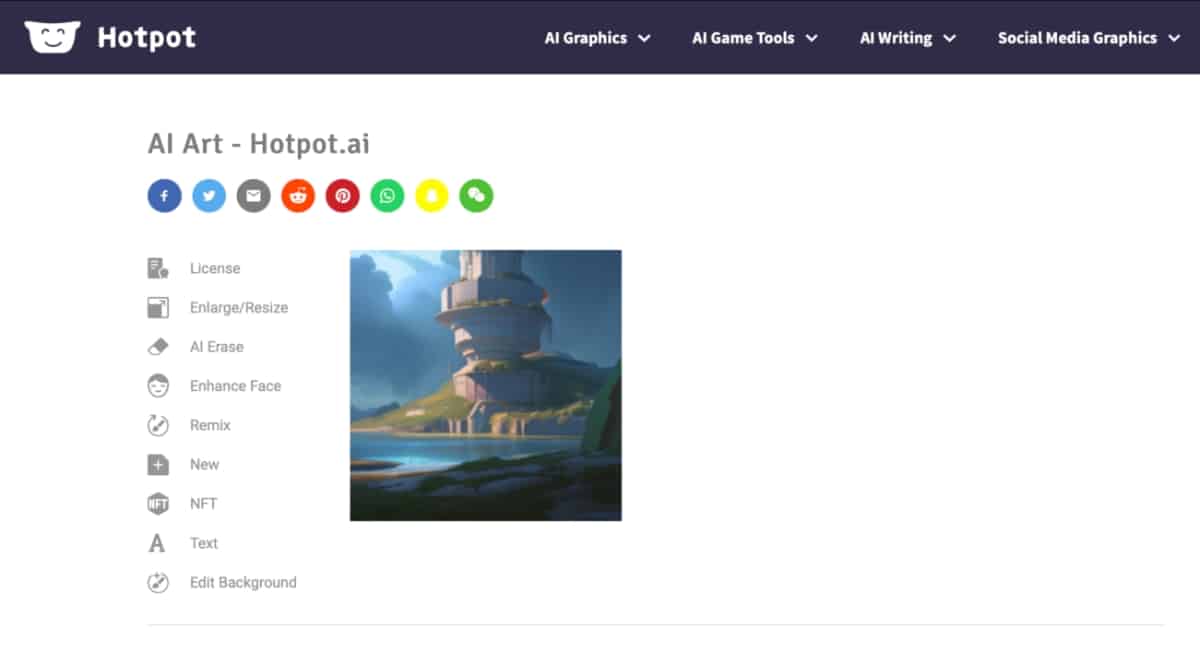This screenshot has height=646, width=1200.
Task: Click the License document icon
Action: 158,268
